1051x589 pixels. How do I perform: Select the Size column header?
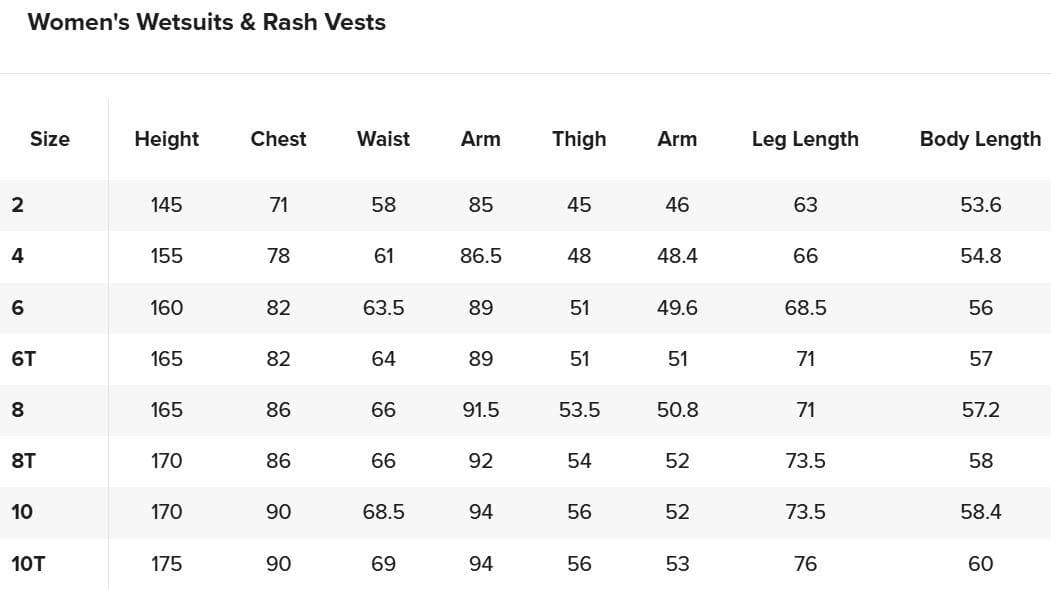click(x=50, y=139)
